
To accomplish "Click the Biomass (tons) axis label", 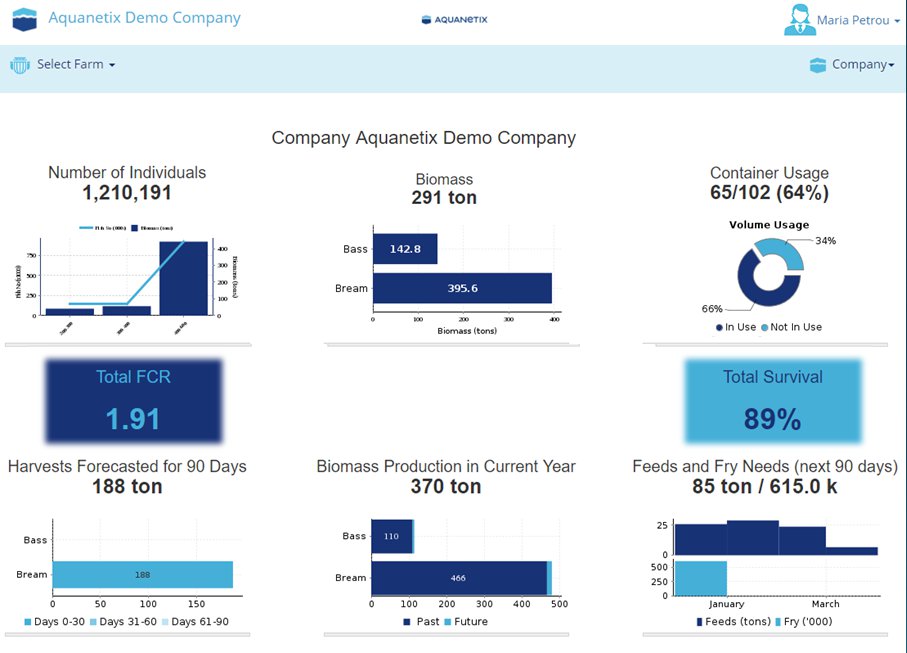I will [467, 331].
